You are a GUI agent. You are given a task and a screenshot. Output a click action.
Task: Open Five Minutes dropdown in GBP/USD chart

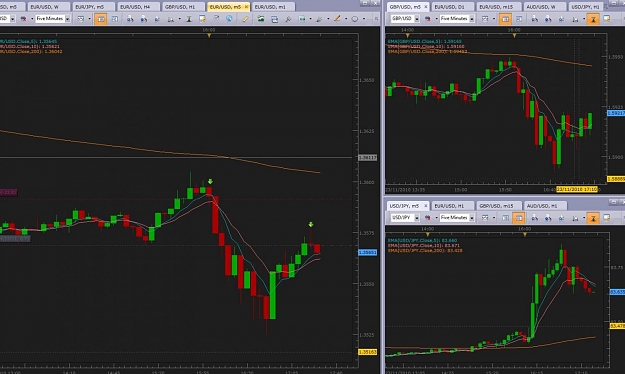(472, 19)
